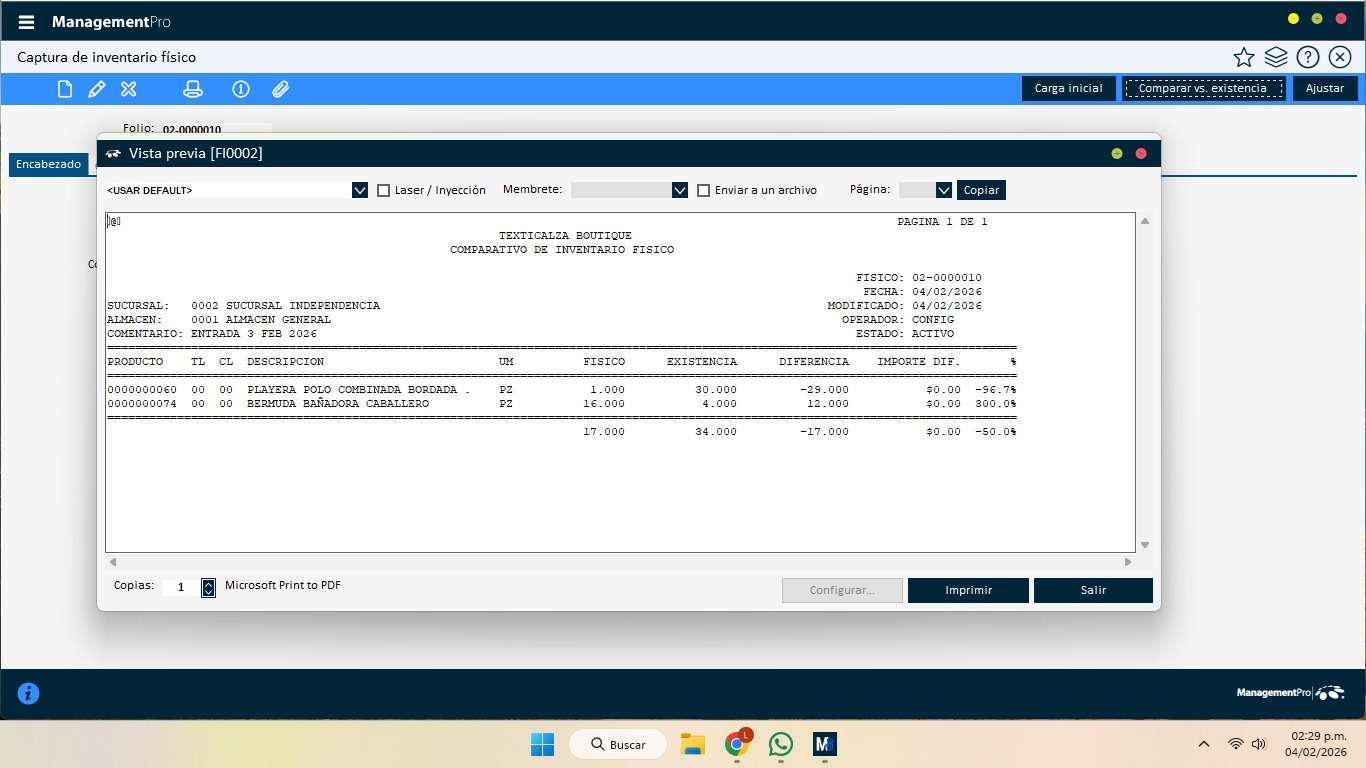Adjust the Copias number stepper

coord(208,588)
